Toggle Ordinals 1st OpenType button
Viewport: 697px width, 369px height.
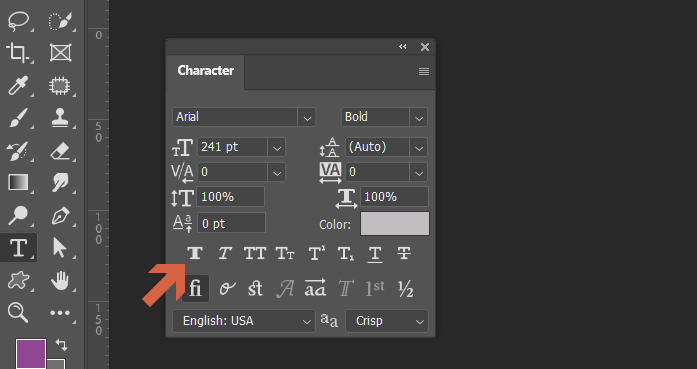375,289
